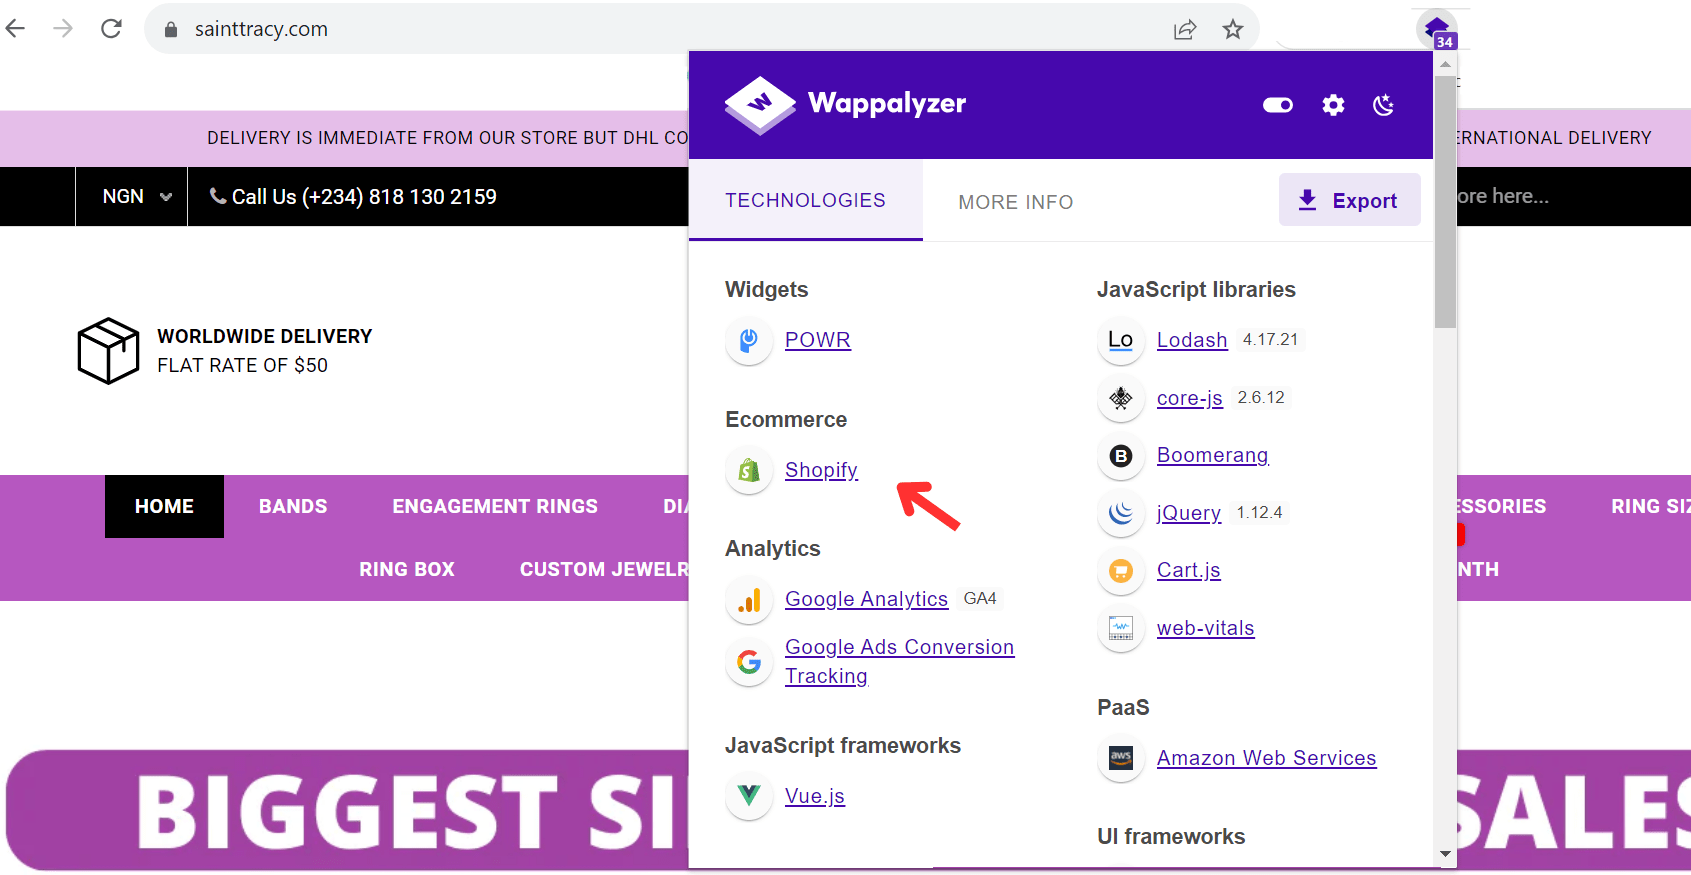
Task: Switch Wappalyzer to dark mode moon icon
Action: (x=1384, y=105)
